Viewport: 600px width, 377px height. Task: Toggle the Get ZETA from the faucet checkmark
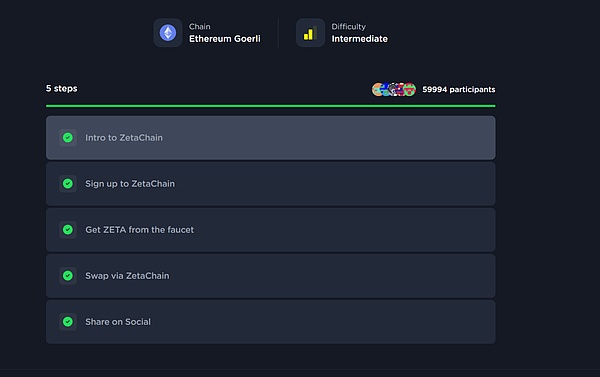point(68,230)
